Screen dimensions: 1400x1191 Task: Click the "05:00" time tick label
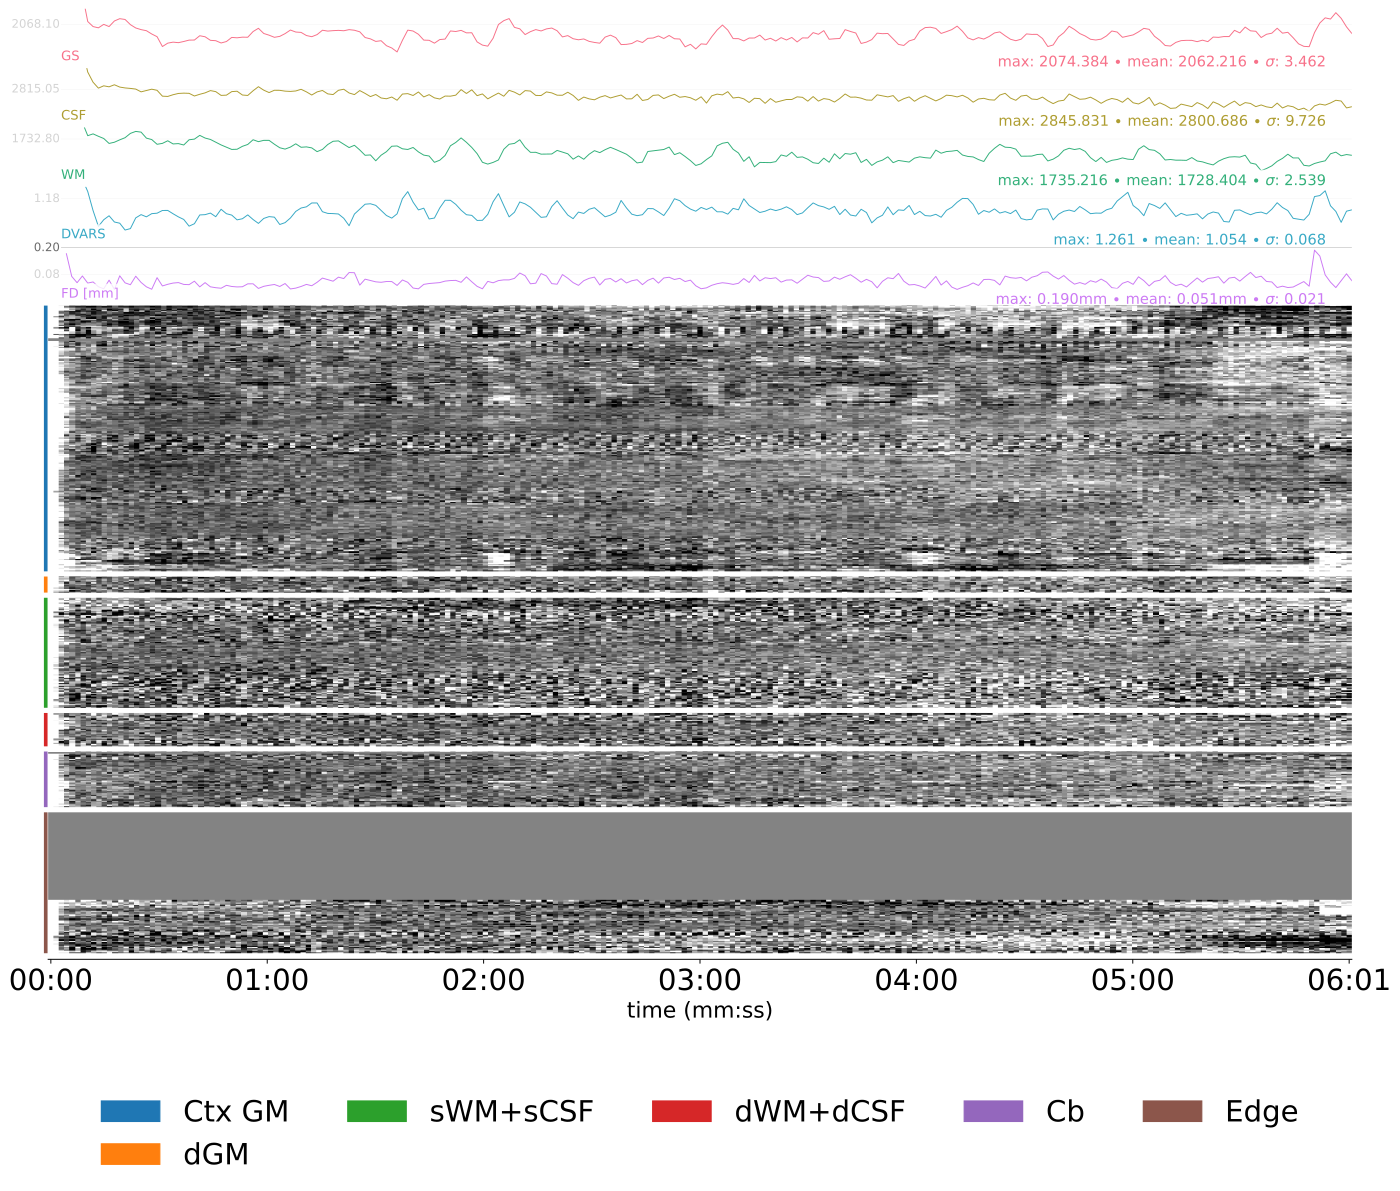[x=1133, y=980]
